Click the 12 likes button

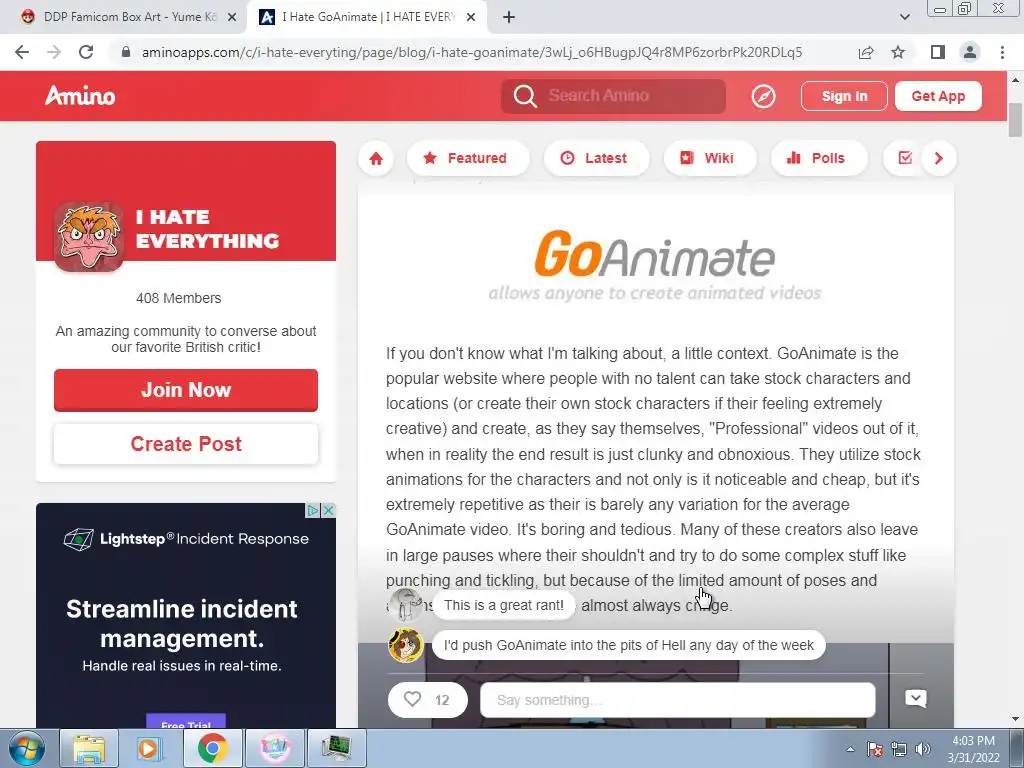(x=428, y=700)
